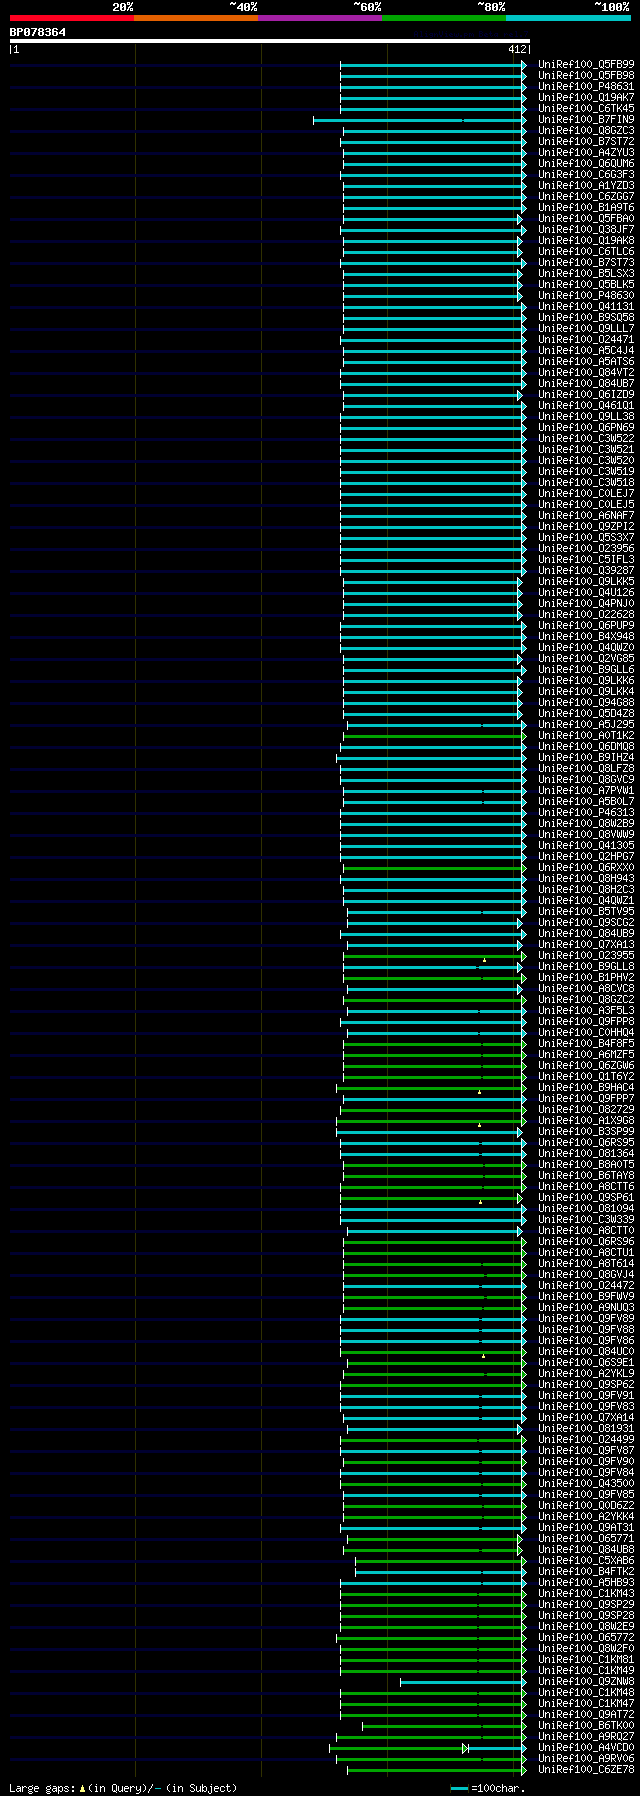Click the purple ~60% identity legend segment

tap(320, 18)
